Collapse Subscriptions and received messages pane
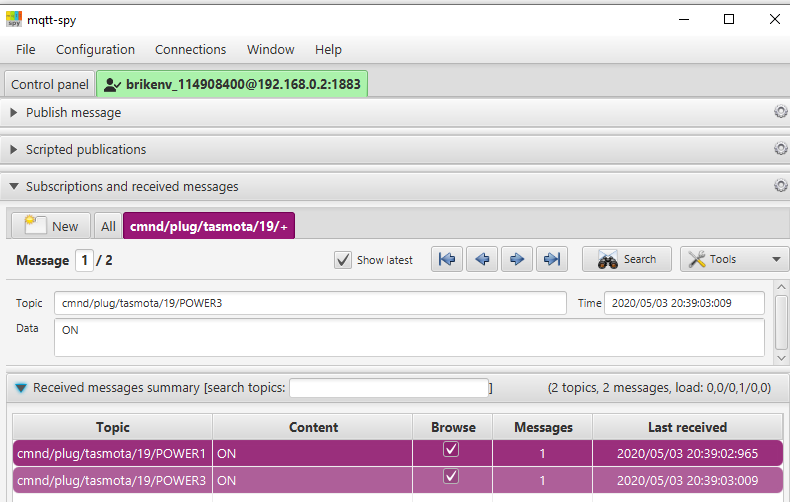 click(14, 186)
